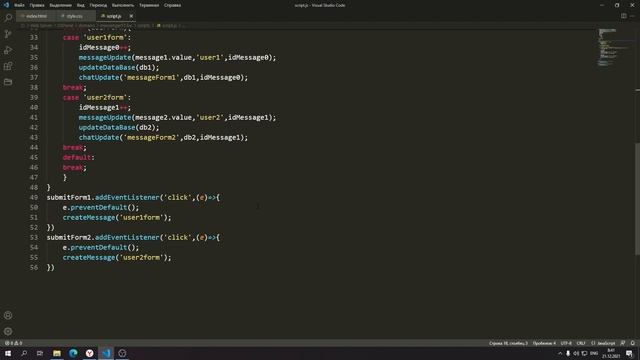Open the folder icon in activity bar
The image size is (640, 360).
[8, 82]
